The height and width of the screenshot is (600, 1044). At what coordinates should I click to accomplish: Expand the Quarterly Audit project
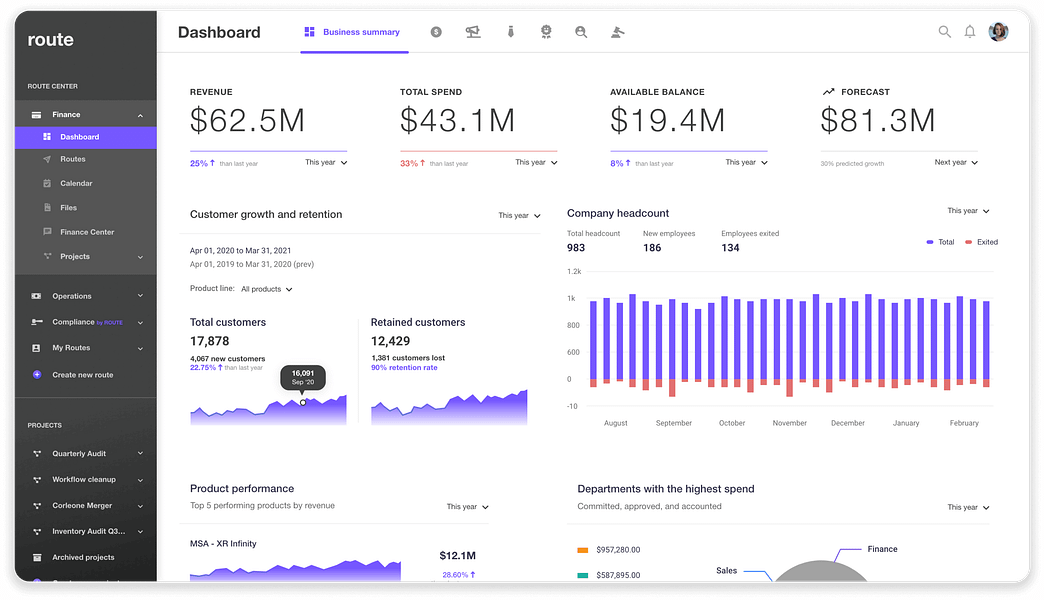click(x=140, y=453)
